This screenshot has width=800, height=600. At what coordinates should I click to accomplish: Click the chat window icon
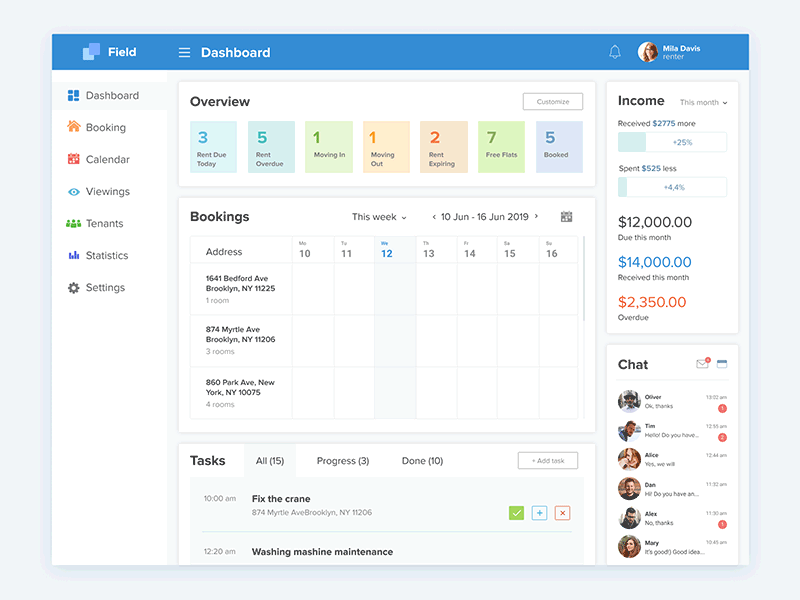click(722, 364)
